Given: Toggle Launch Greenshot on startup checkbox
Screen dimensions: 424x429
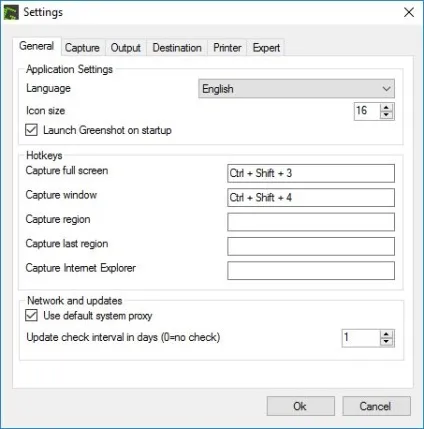Looking at the screenshot, I should [x=31, y=130].
